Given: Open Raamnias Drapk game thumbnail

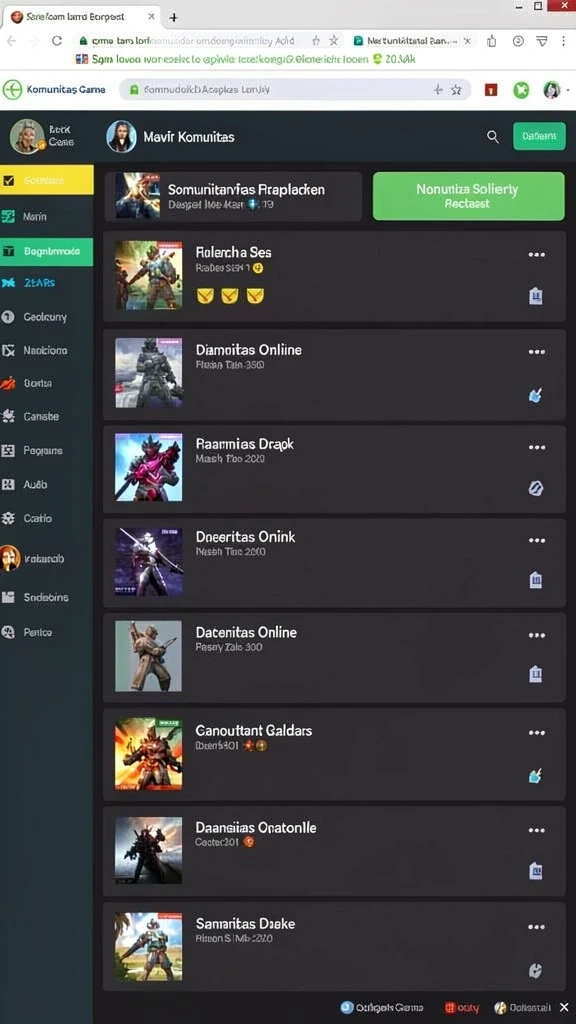Looking at the screenshot, I should [x=149, y=468].
